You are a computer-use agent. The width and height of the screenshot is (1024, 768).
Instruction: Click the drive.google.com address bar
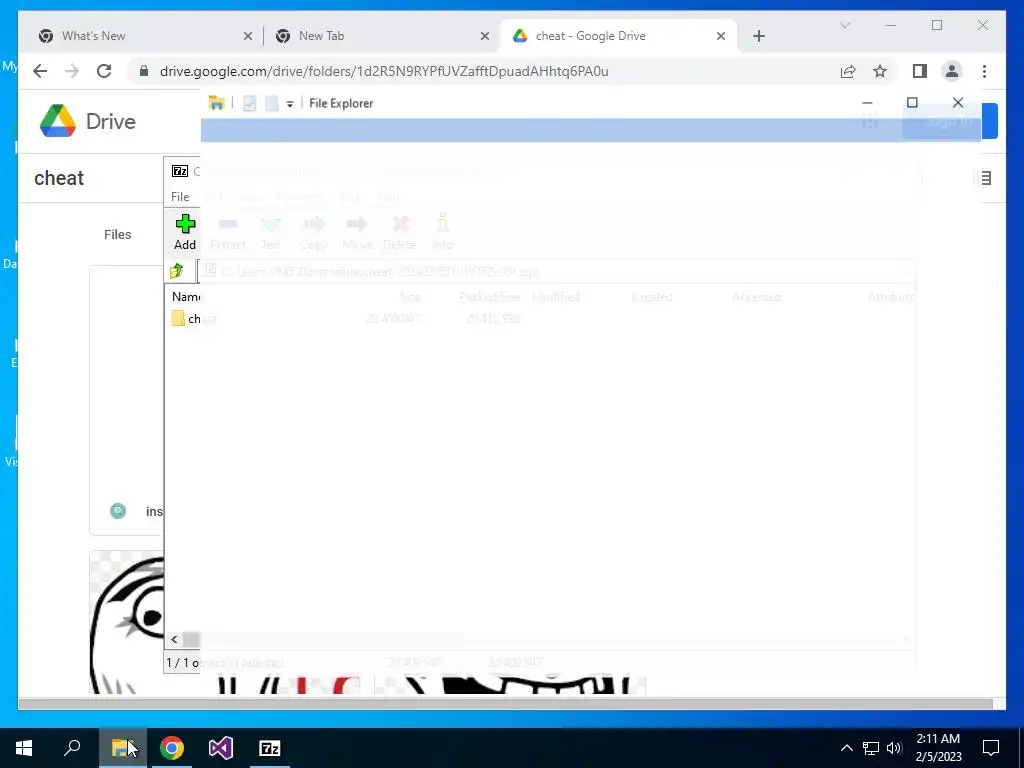[384, 71]
